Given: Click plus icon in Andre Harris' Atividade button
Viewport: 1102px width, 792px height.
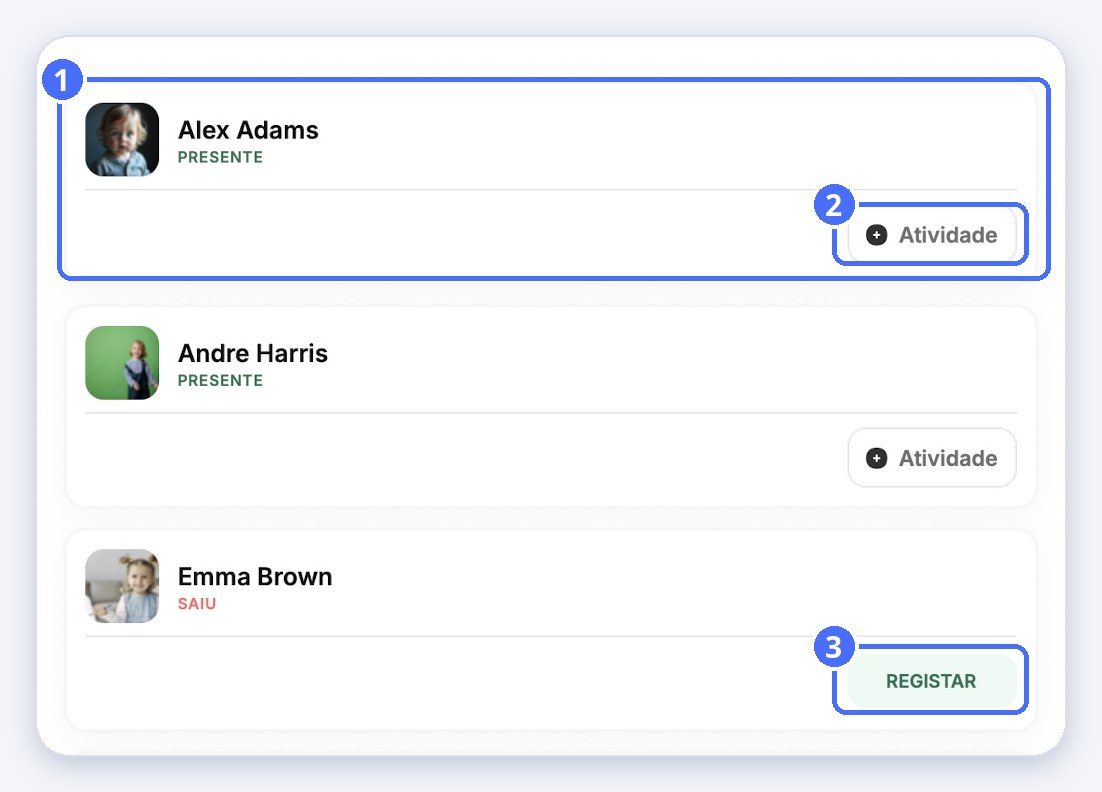Looking at the screenshot, I should (876, 458).
